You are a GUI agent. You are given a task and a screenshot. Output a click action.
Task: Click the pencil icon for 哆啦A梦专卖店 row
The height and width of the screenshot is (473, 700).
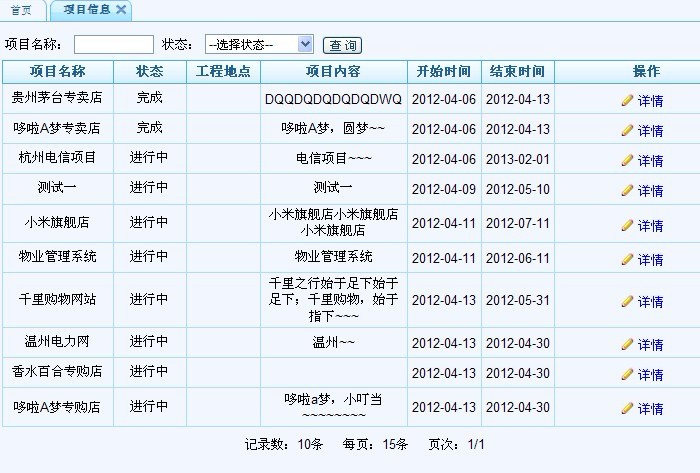[627, 130]
